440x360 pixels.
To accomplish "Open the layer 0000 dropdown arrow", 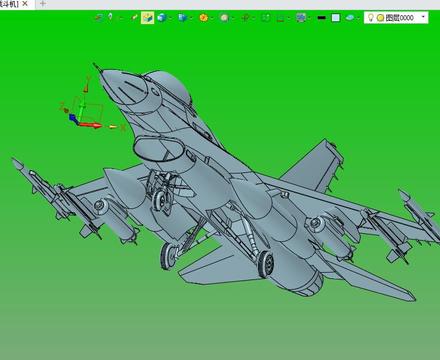I will tap(423, 17).
